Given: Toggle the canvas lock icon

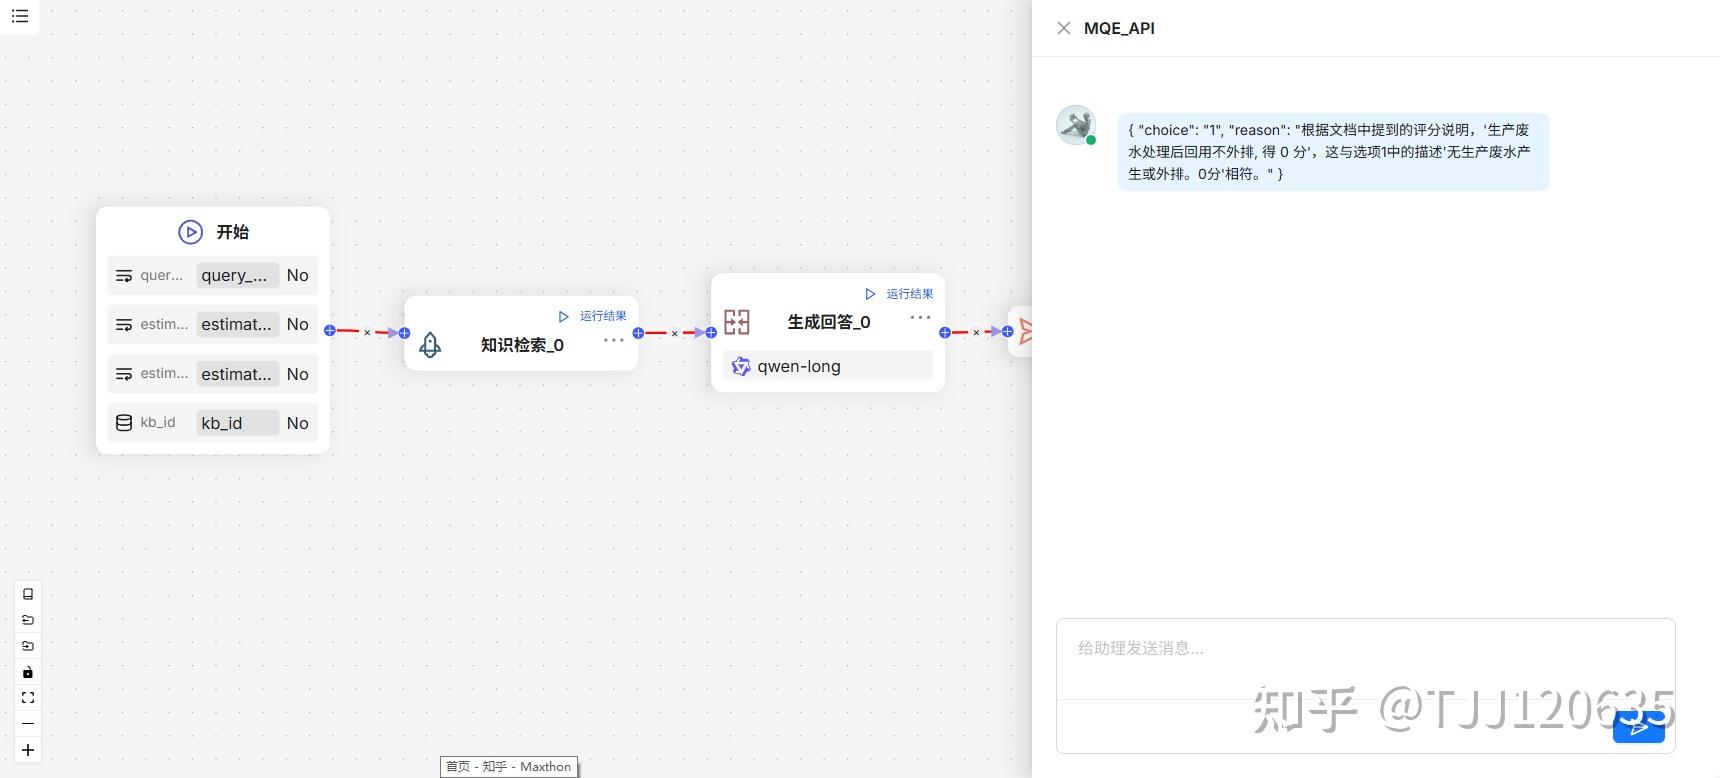Looking at the screenshot, I should click(x=28, y=672).
